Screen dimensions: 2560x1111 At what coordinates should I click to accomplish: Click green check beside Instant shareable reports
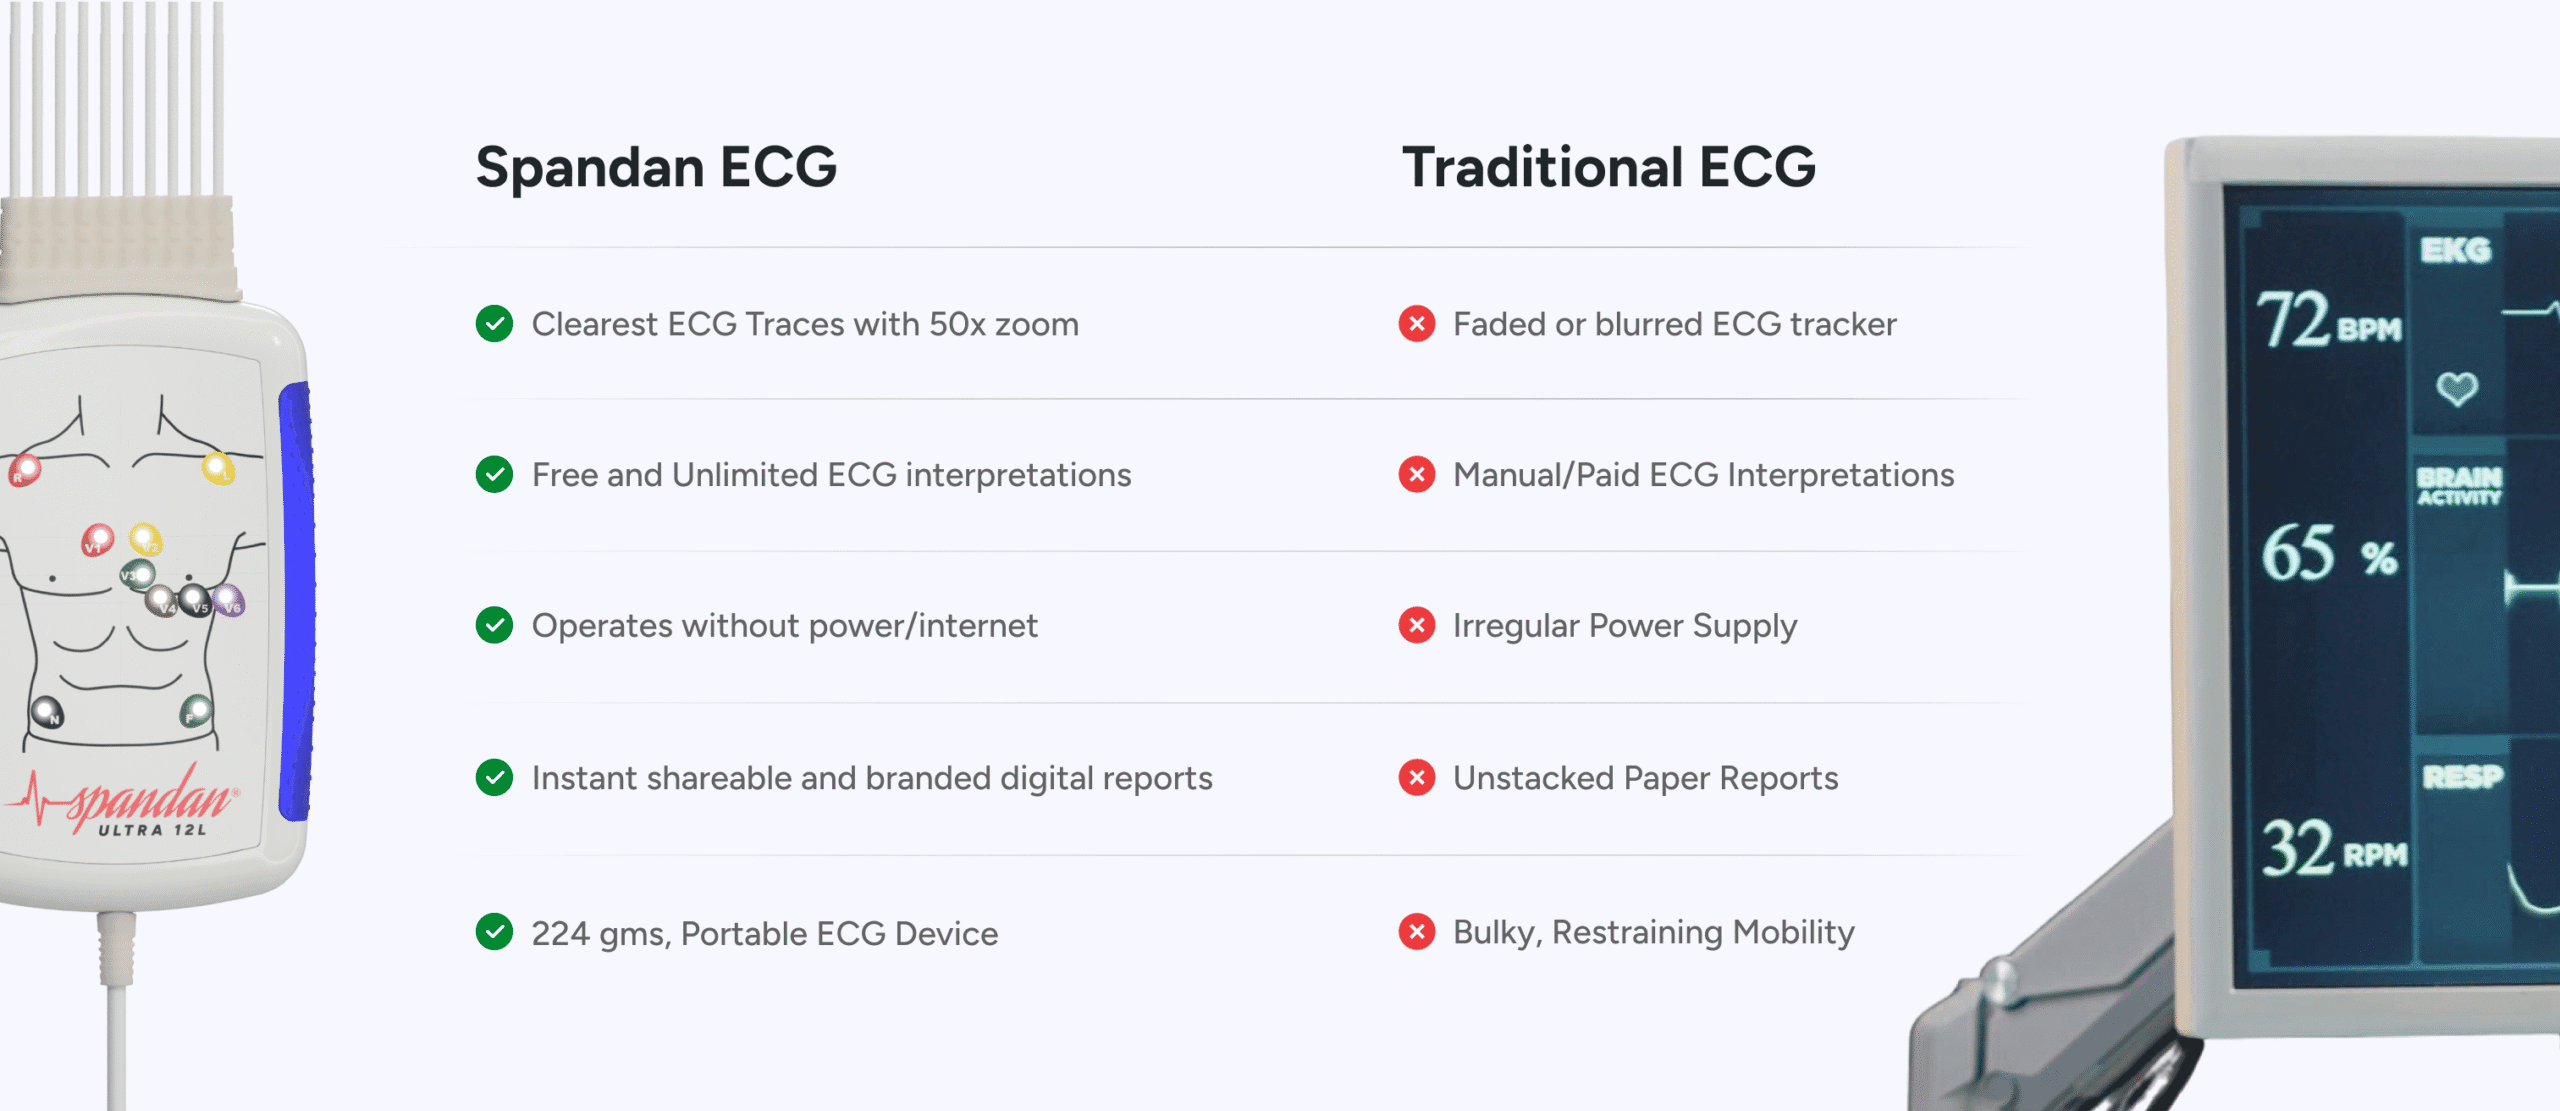494,778
